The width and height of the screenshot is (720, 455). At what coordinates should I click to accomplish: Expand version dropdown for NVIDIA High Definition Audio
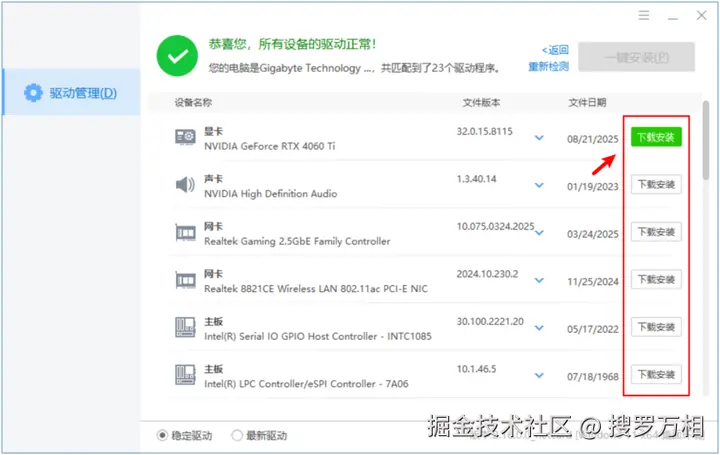pyautogui.click(x=540, y=185)
